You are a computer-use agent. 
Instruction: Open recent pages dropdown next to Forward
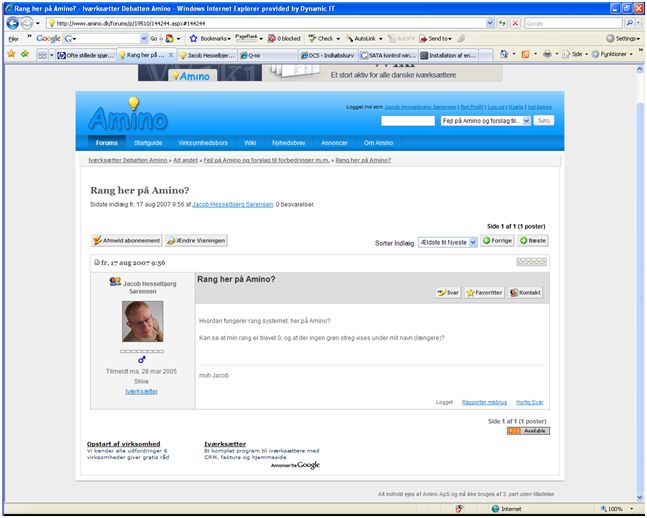click(x=38, y=24)
